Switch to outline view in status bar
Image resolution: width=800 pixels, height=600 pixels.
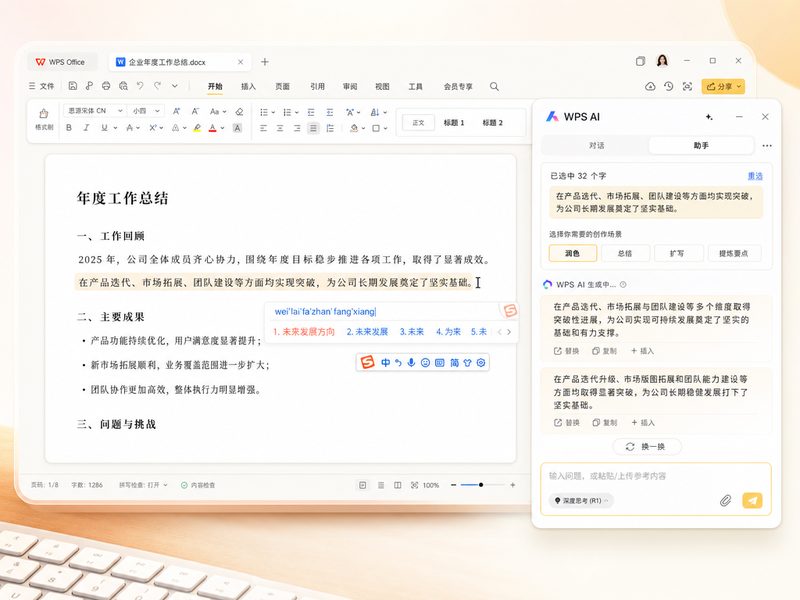coord(381,485)
